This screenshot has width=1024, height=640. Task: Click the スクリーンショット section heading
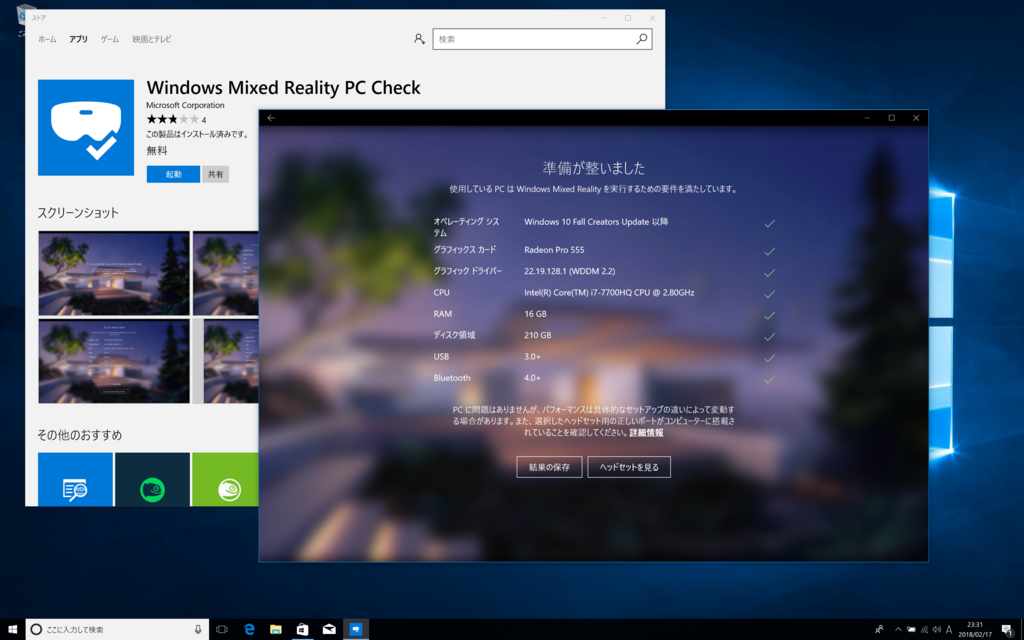click(x=78, y=213)
